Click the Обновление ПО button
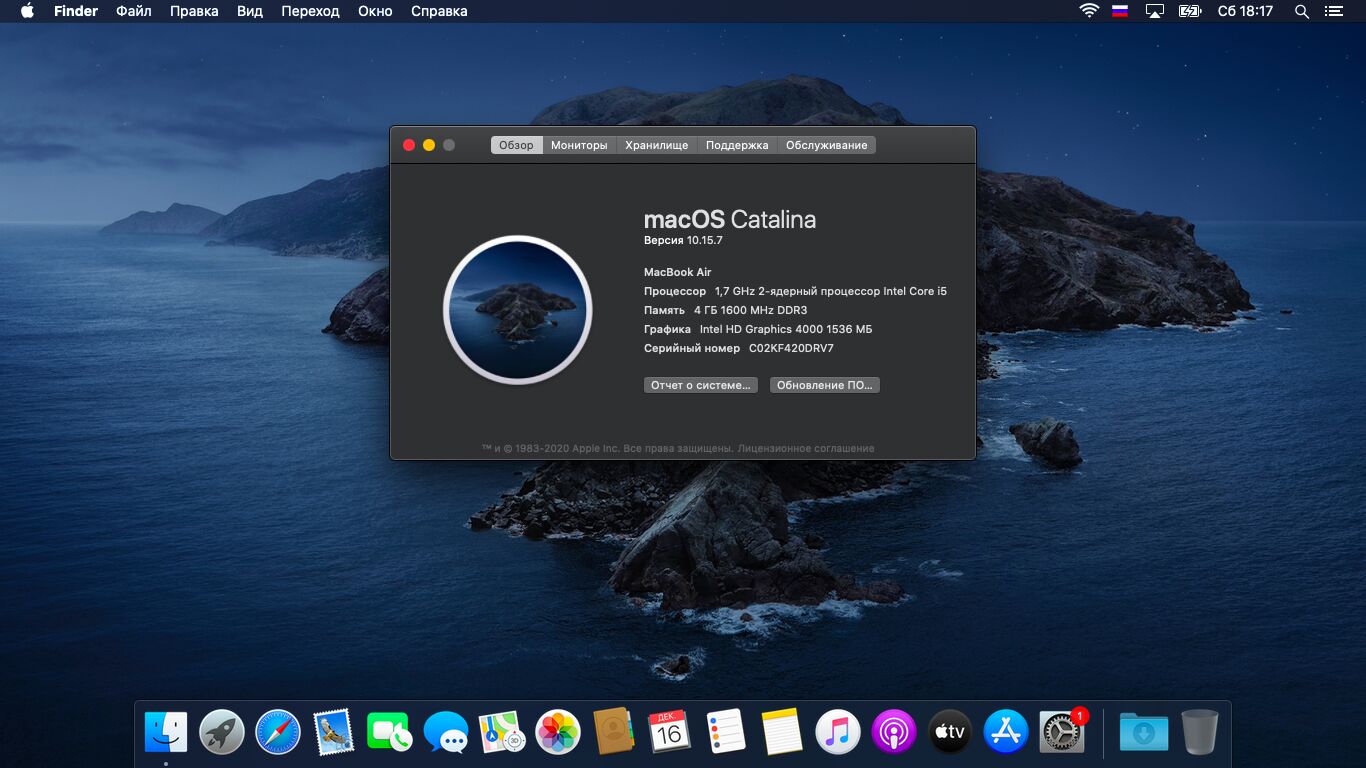The width and height of the screenshot is (1366, 768). coord(824,385)
